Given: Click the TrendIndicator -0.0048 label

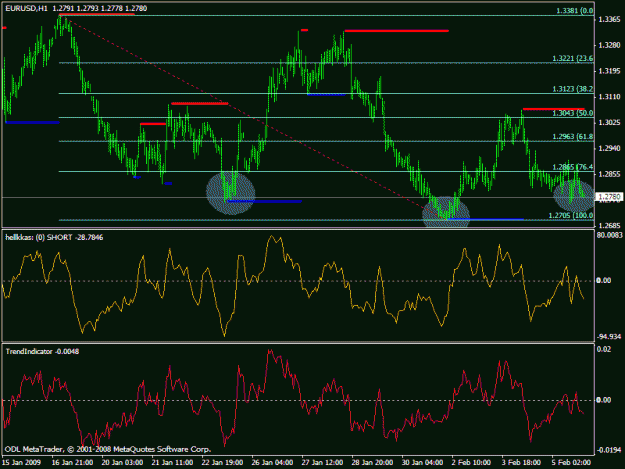Looking at the screenshot, I should tap(42, 351).
